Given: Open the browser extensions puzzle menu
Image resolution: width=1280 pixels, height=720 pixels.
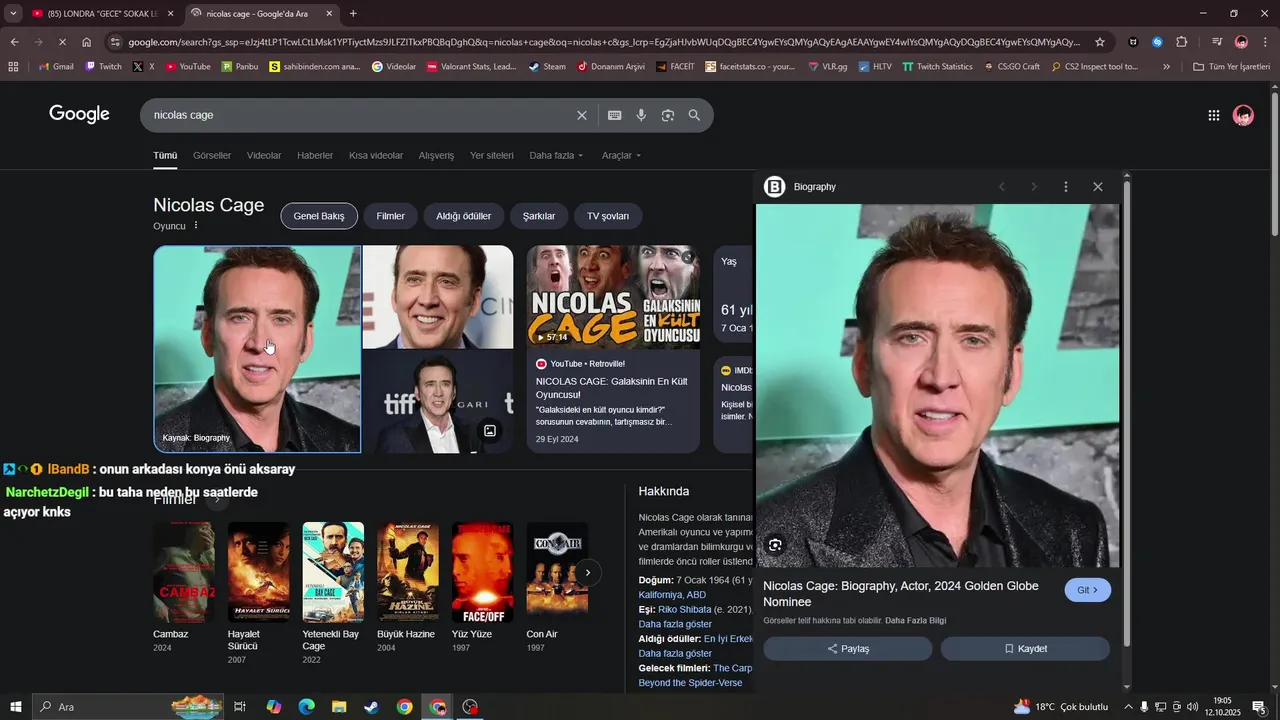Looking at the screenshot, I should pyautogui.click(x=1182, y=42).
